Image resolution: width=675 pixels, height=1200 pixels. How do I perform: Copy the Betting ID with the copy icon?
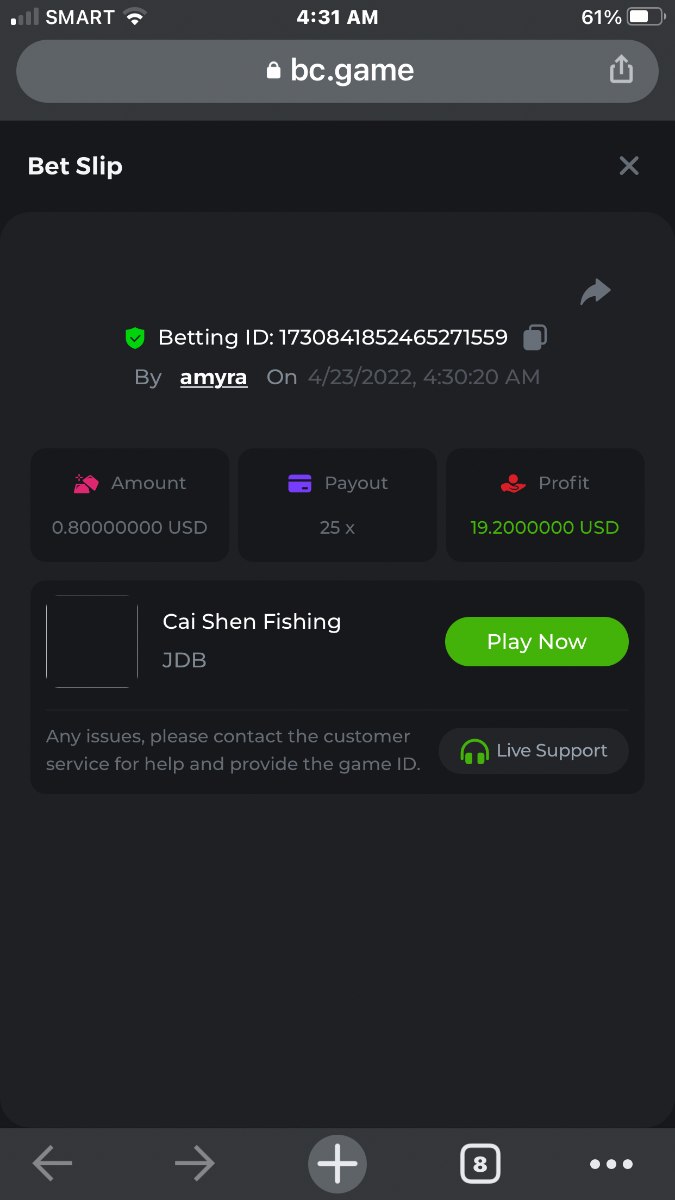[x=535, y=338]
